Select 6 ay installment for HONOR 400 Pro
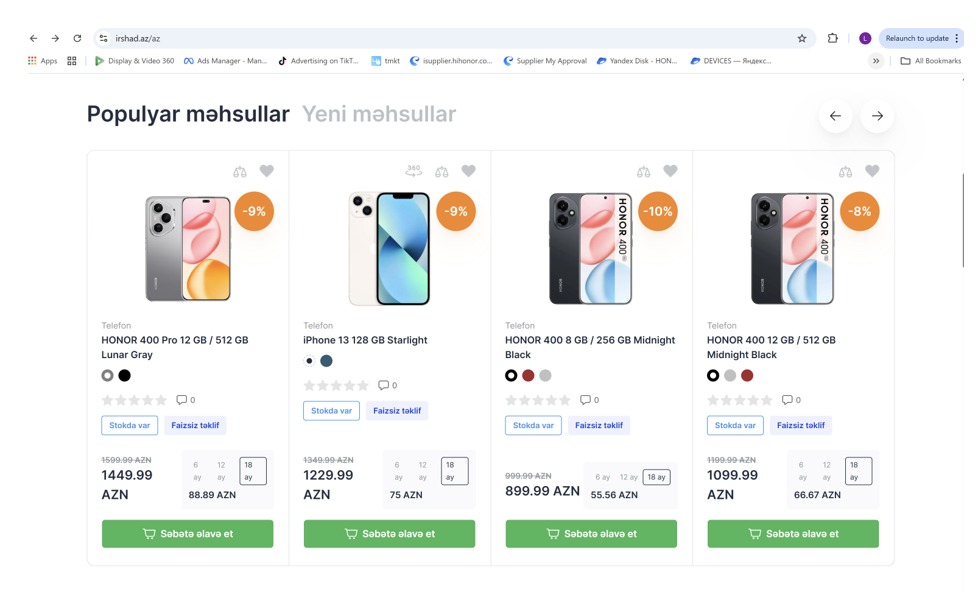The width and height of the screenshot is (980, 597). (x=197, y=470)
